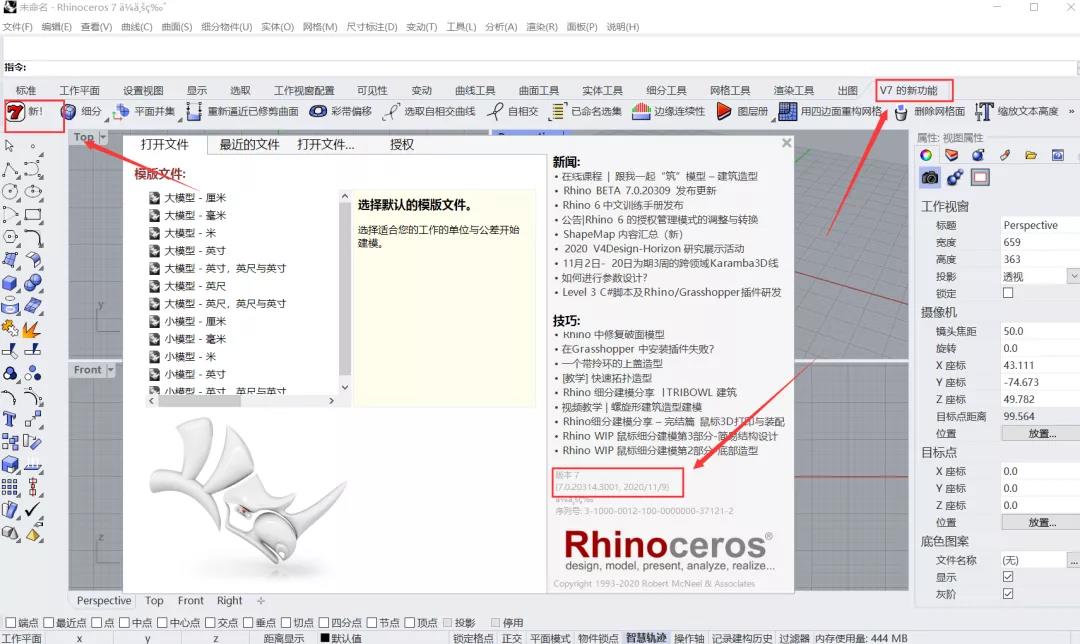Viewport: 1080px width, 644px height.
Task: Select the rectangle tool in the sidebar
Action: click(x=32, y=214)
